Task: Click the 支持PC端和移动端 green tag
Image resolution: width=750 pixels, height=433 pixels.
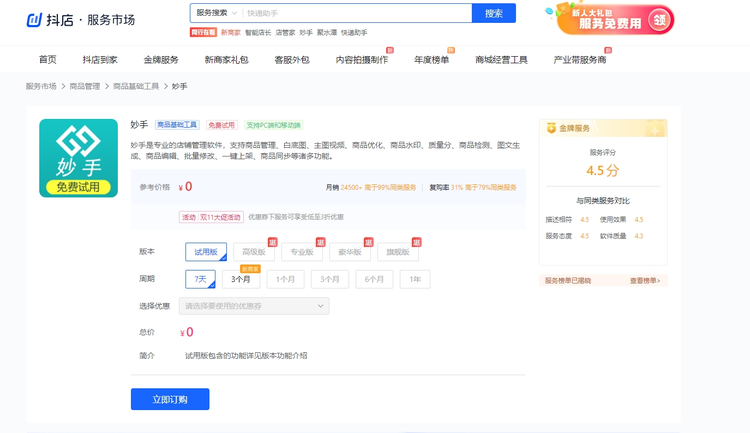Action: point(274,125)
